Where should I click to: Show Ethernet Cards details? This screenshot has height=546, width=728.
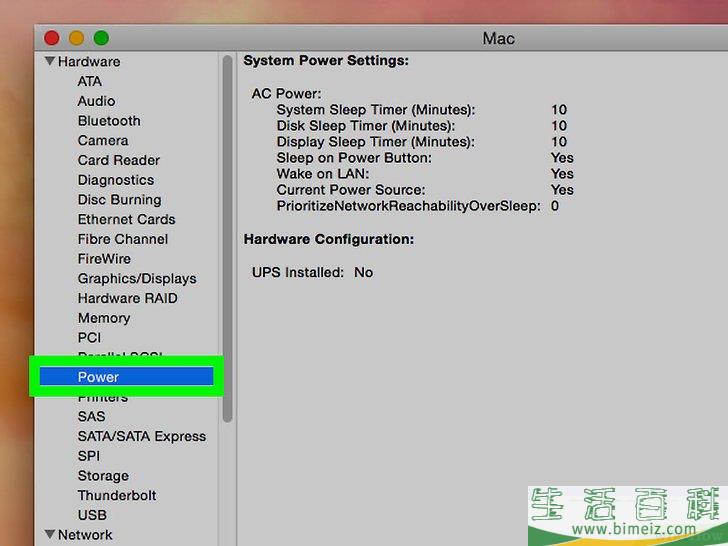tap(126, 219)
